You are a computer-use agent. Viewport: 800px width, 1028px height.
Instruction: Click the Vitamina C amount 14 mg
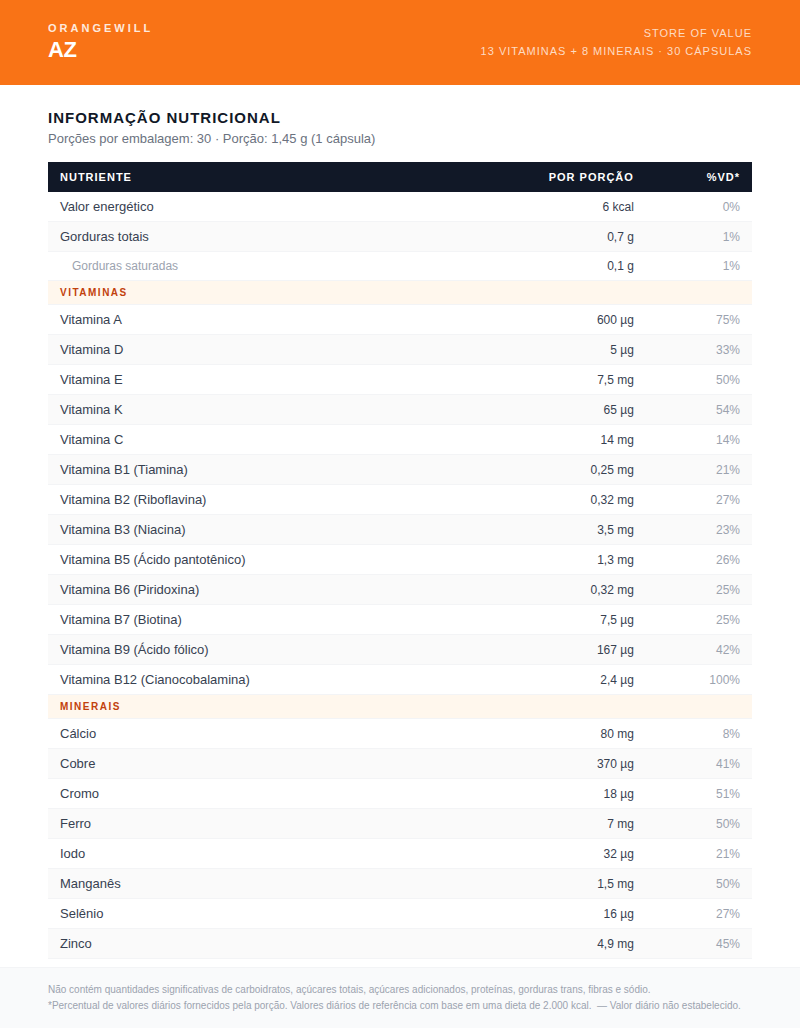click(616, 440)
